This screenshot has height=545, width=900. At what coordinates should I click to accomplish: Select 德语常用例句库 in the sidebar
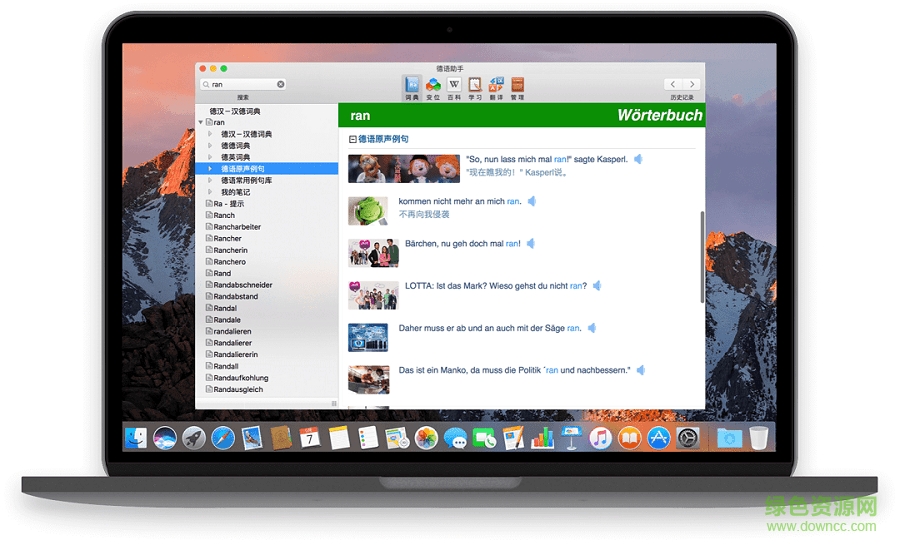point(246,181)
